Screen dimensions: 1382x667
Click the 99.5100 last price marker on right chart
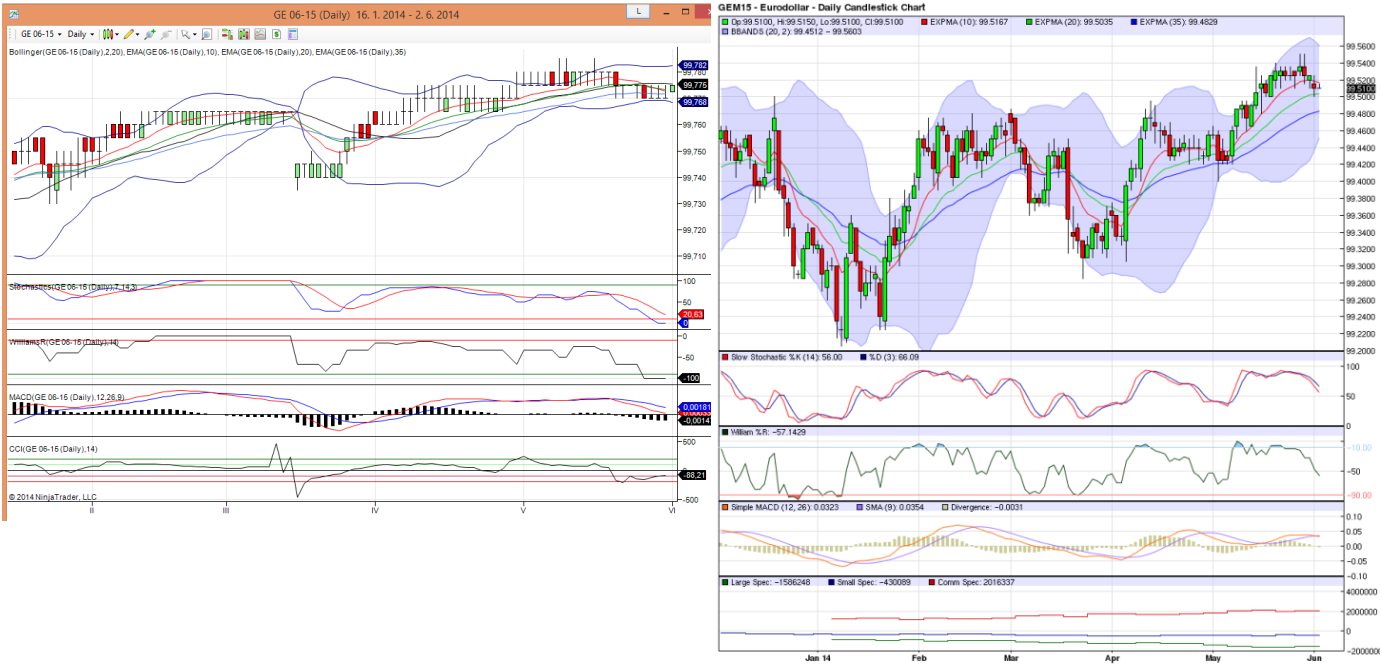(1361, 89)
